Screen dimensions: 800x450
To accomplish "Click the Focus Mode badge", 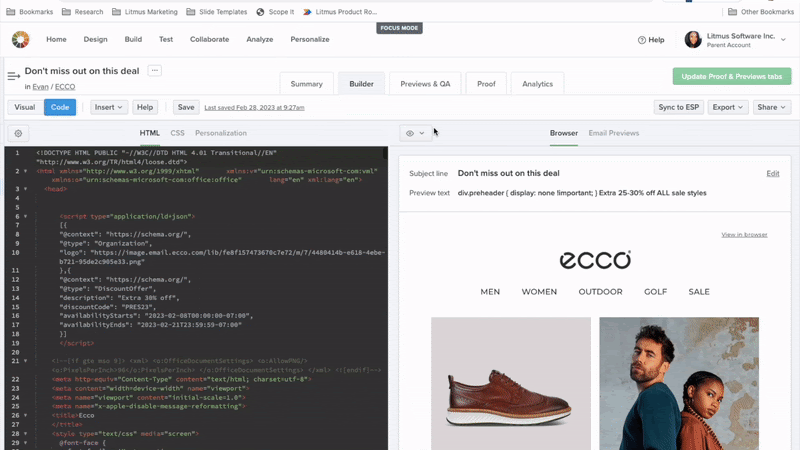I will coord(399,28).
